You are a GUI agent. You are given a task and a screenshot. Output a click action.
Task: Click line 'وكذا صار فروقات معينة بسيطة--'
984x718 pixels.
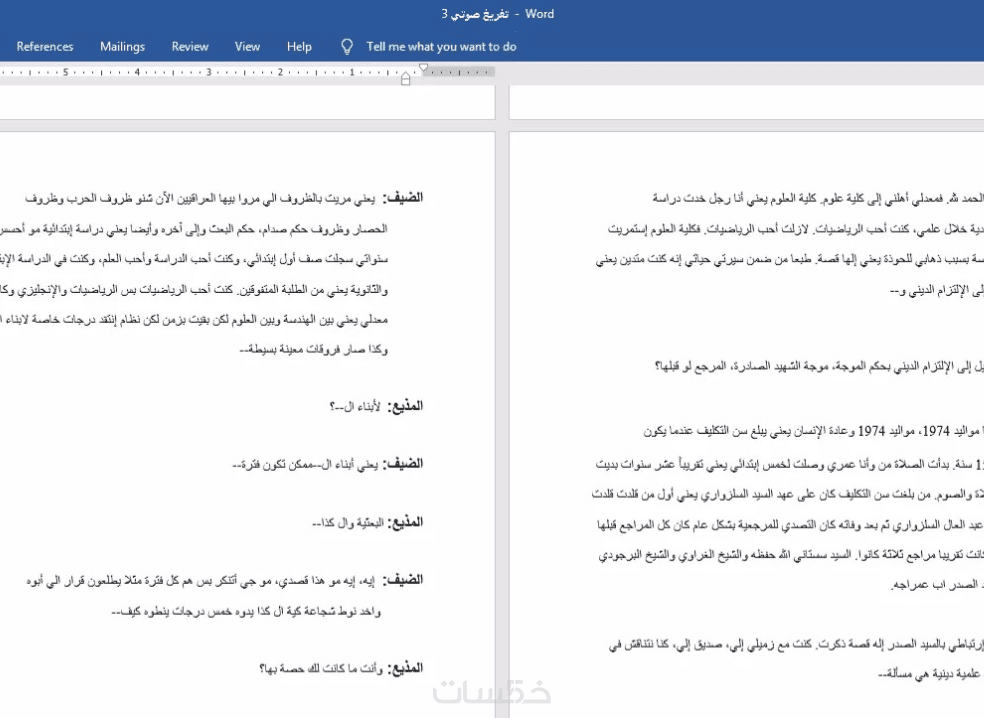tap(314, 350)
